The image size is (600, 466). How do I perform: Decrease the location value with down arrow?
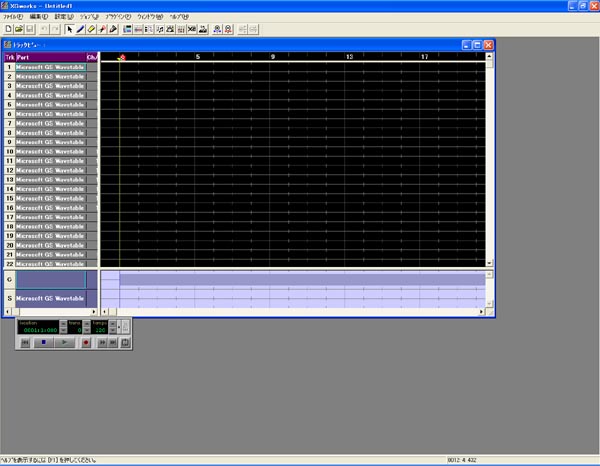[64, 330]
